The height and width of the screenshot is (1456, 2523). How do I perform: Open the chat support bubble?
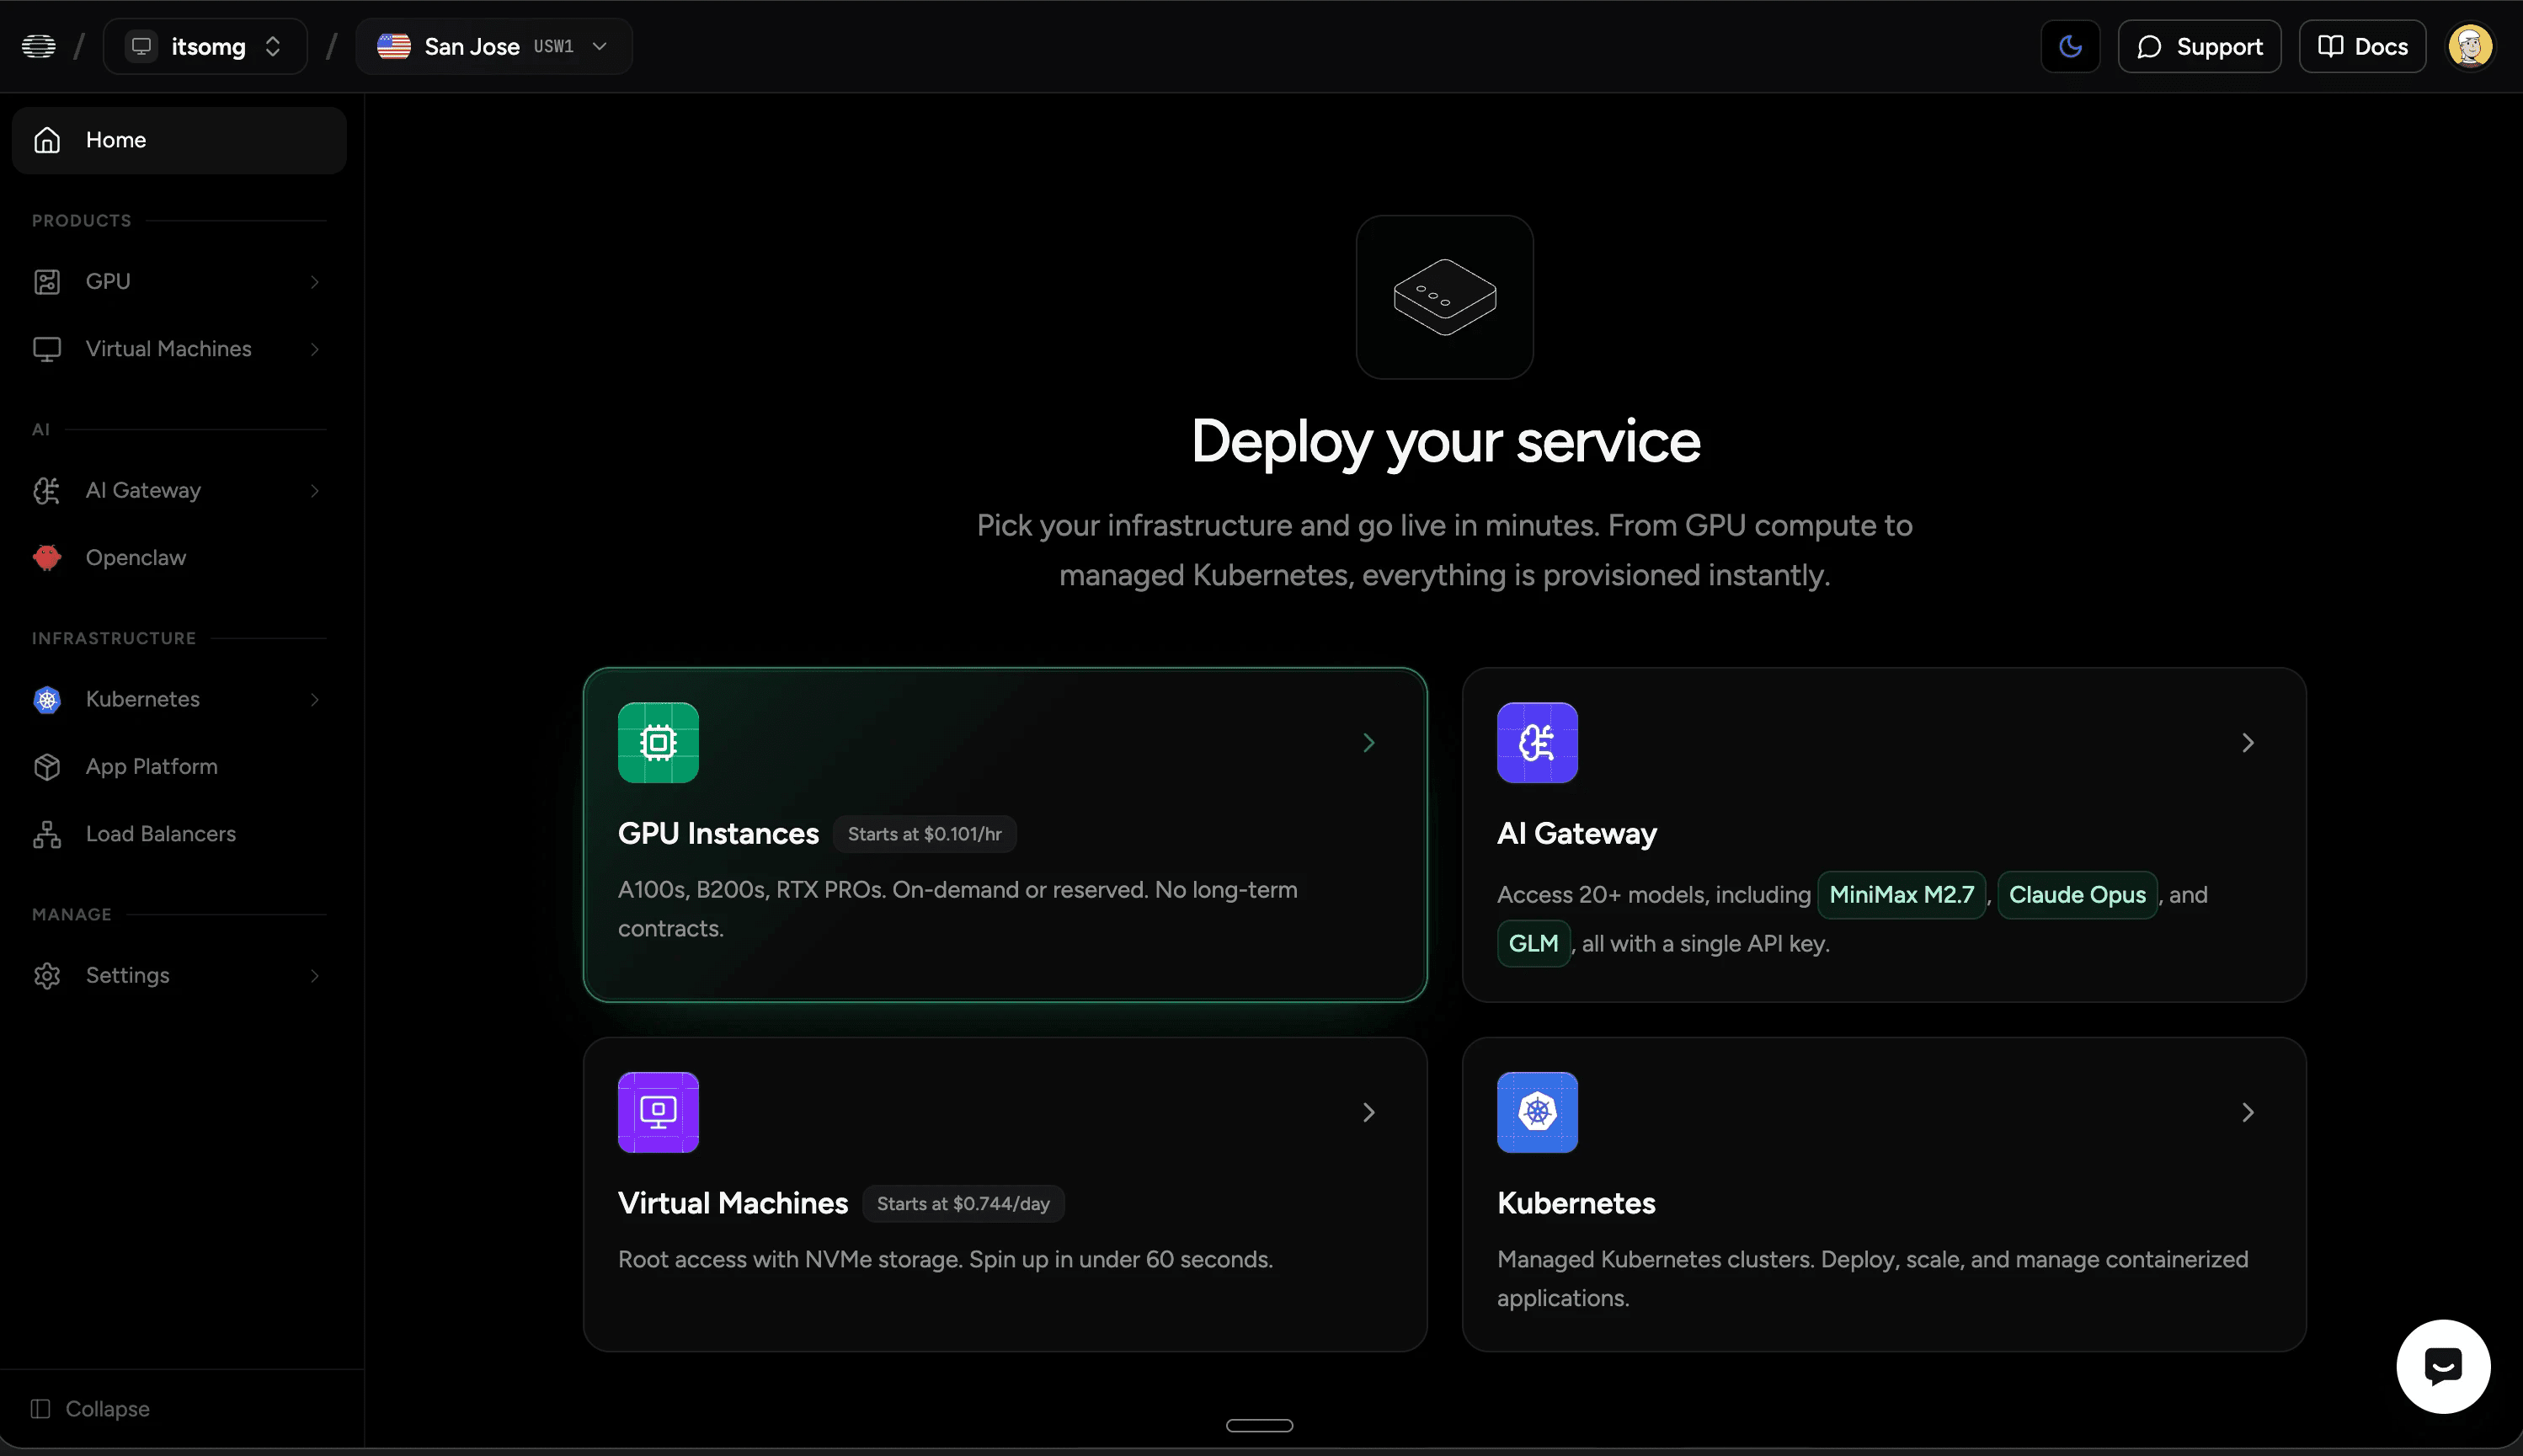(x=2442, y=1366)
